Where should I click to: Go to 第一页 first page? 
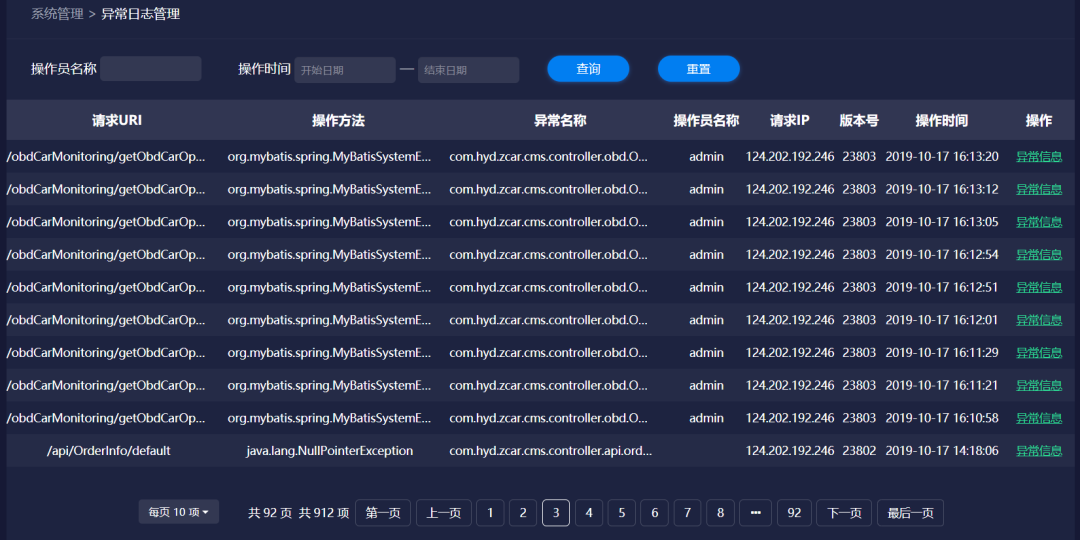(383, 513)
